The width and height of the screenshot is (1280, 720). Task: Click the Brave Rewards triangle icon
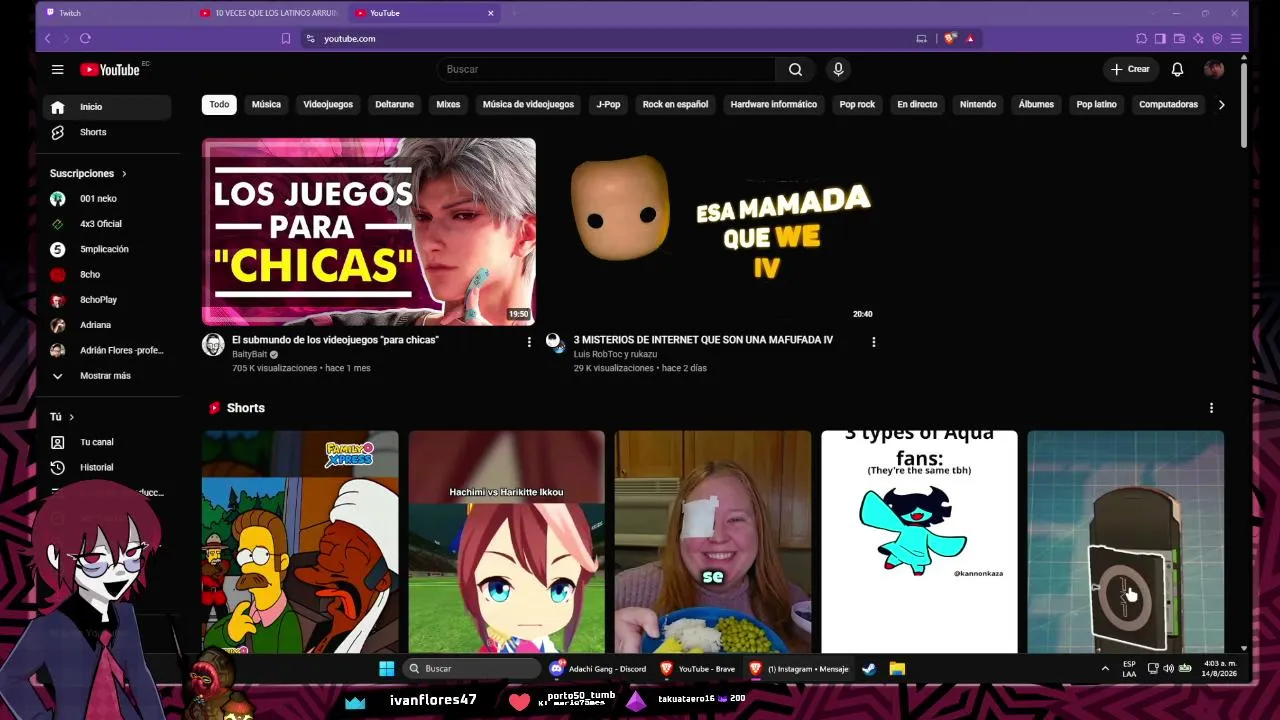click(x=970, y=38)
